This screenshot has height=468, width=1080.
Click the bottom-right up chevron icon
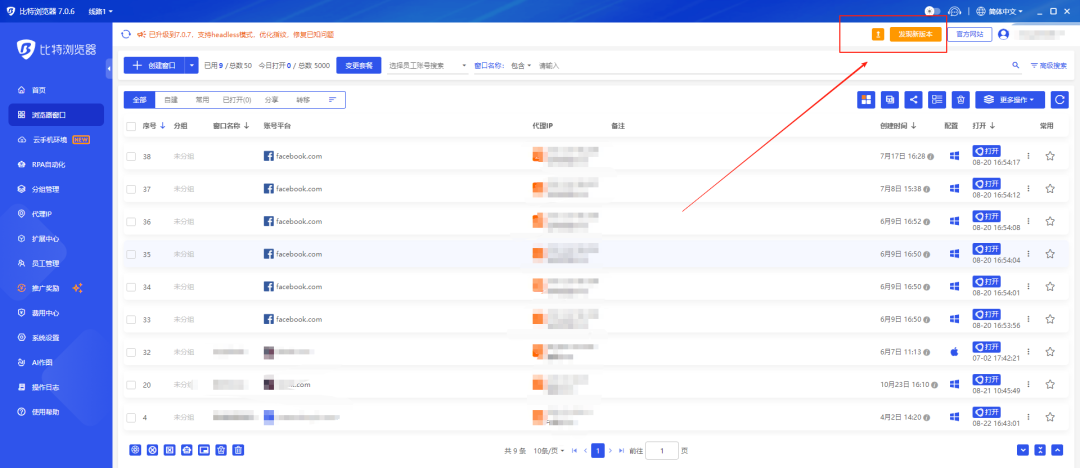[x=1058, y=450]
